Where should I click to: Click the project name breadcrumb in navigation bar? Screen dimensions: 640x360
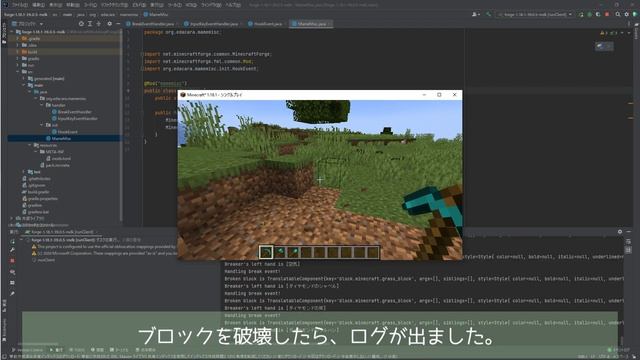point(26,14)
